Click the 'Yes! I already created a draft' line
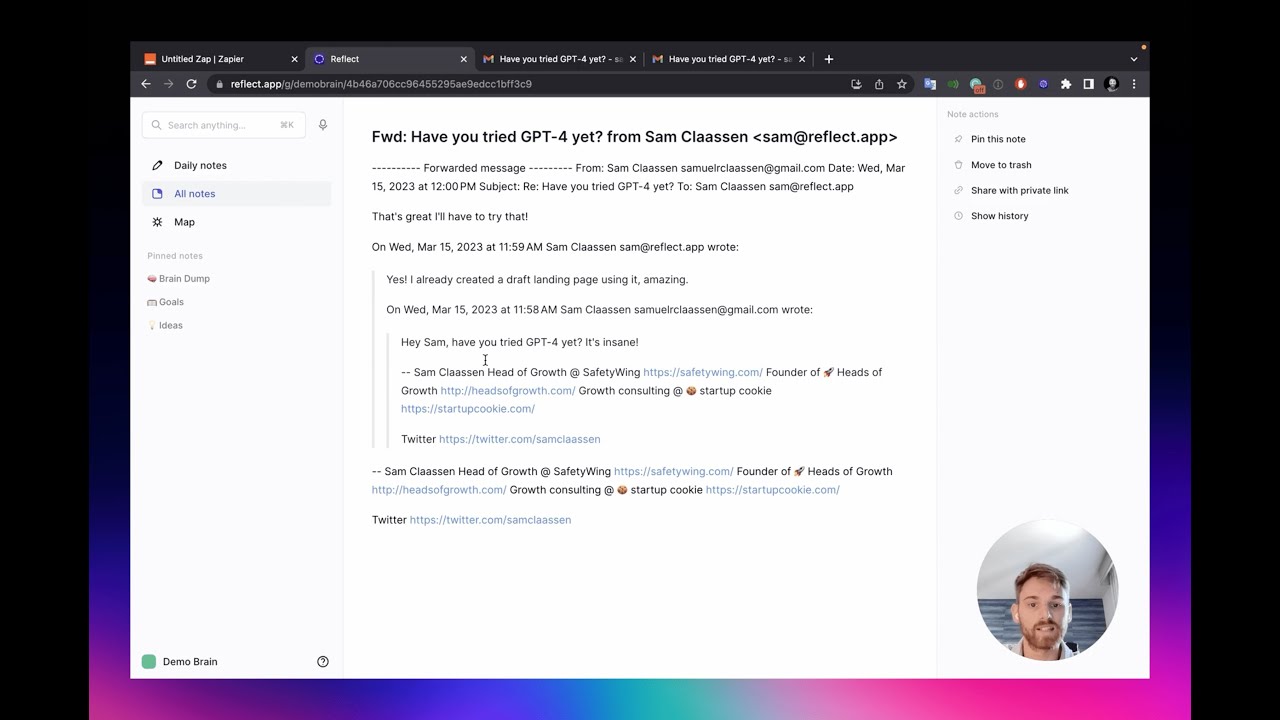This screenshot has height=720, width=1280. 537,280
